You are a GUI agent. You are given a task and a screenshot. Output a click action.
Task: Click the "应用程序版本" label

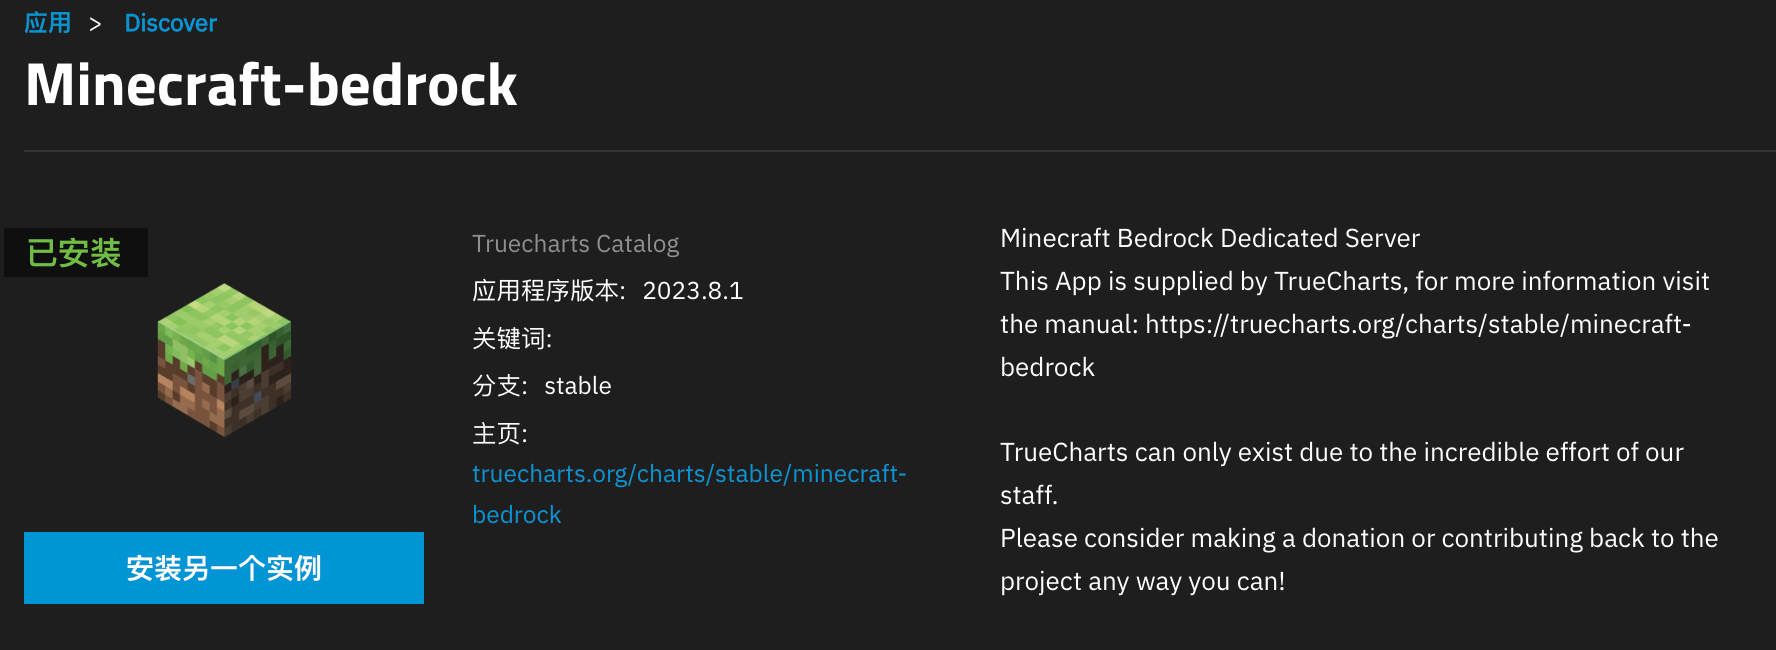click(x=548, y=291)
